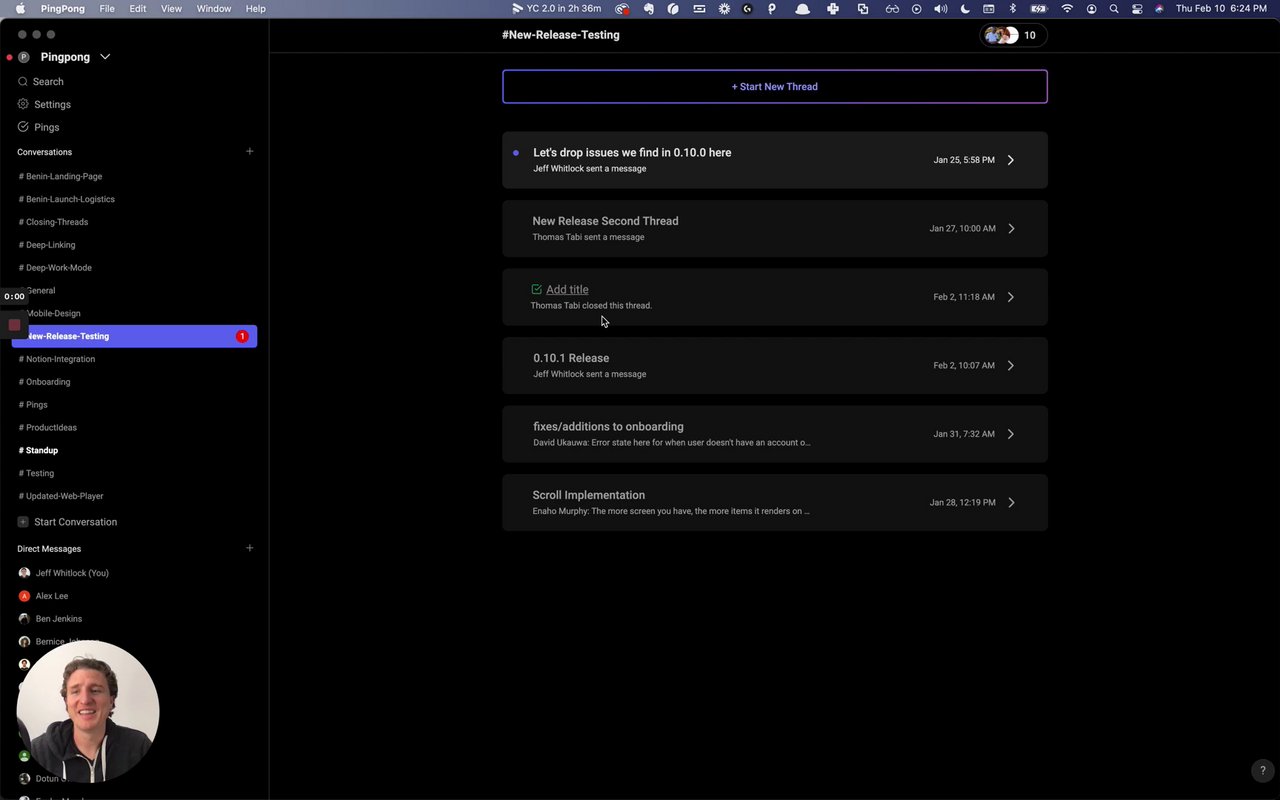This screenshot has height=800, width=1280.
Task: Open the 'Scroll Implementation' thread title
Action: point(589,495)
